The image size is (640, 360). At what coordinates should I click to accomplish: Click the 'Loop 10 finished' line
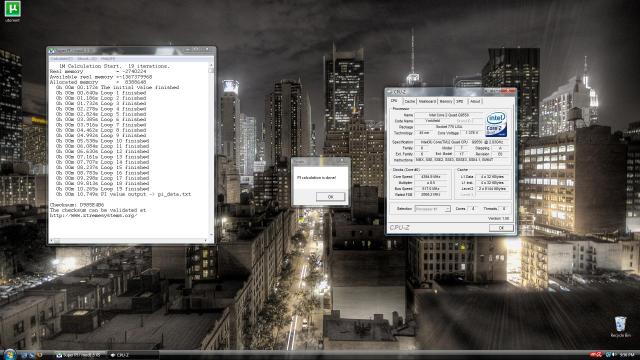[102, 141]
